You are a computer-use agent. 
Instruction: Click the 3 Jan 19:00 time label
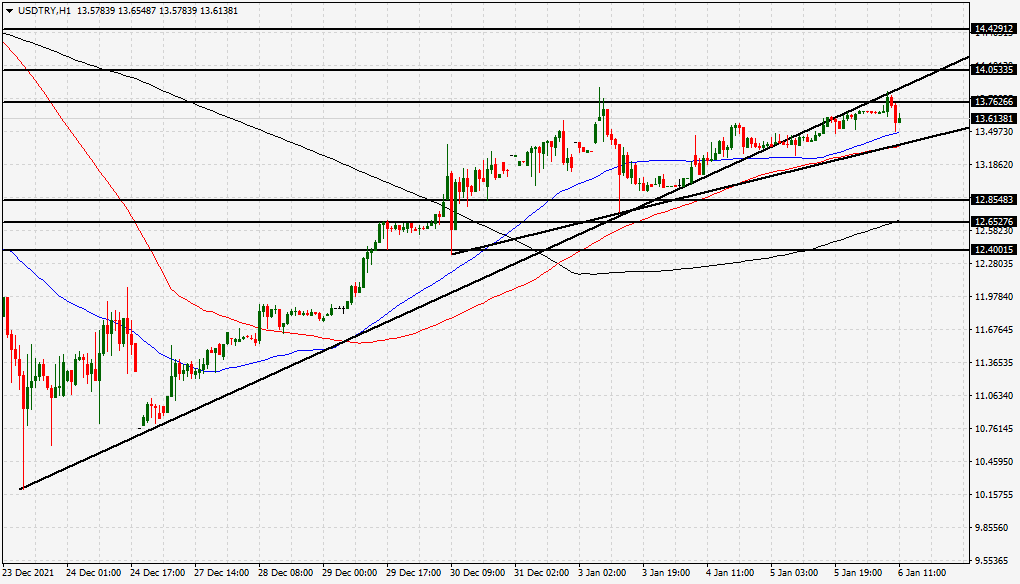pos(667,573)
